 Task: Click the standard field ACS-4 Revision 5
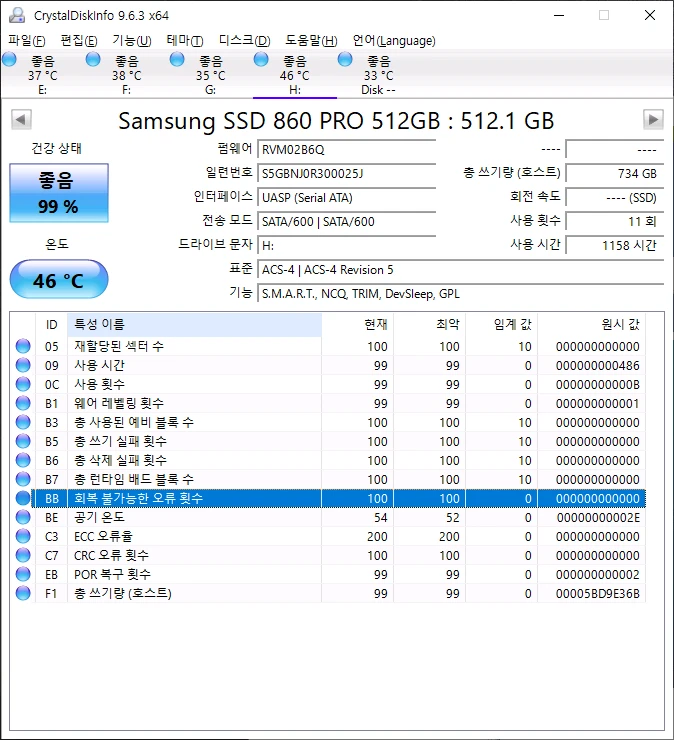click(x=461, y=270)
